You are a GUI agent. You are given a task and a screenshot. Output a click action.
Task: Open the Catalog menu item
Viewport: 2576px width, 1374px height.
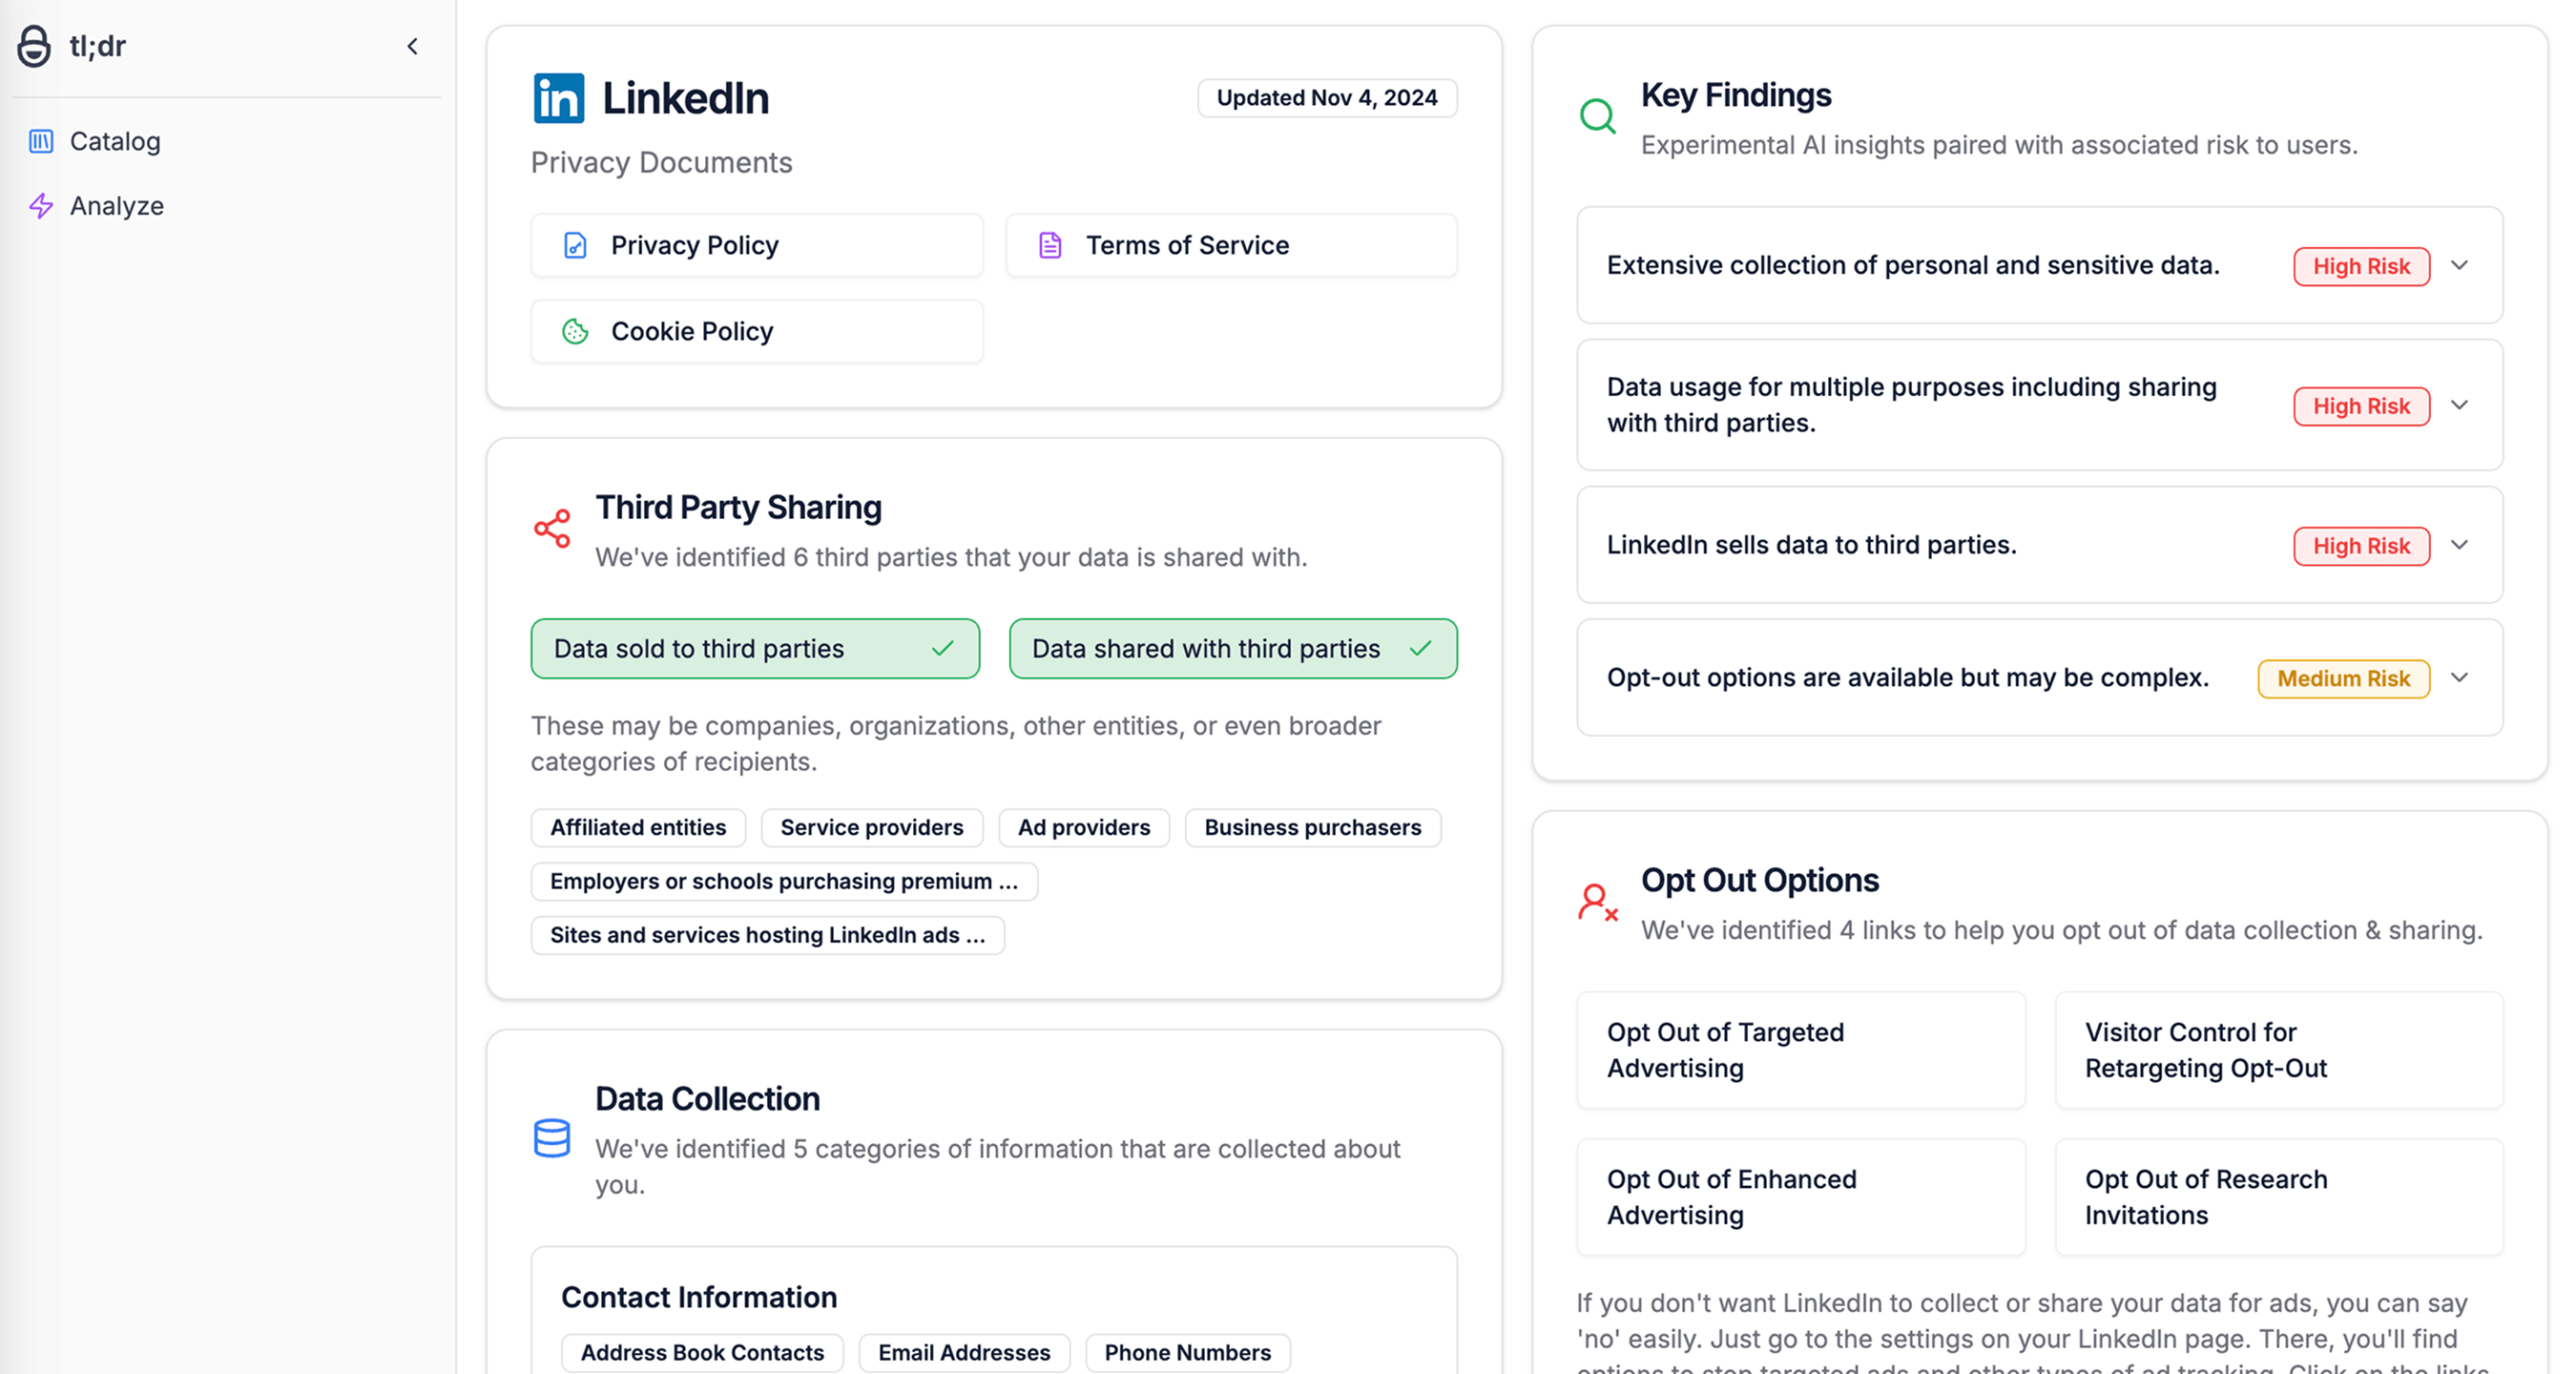pyautogui.click(x=115, y=141)
